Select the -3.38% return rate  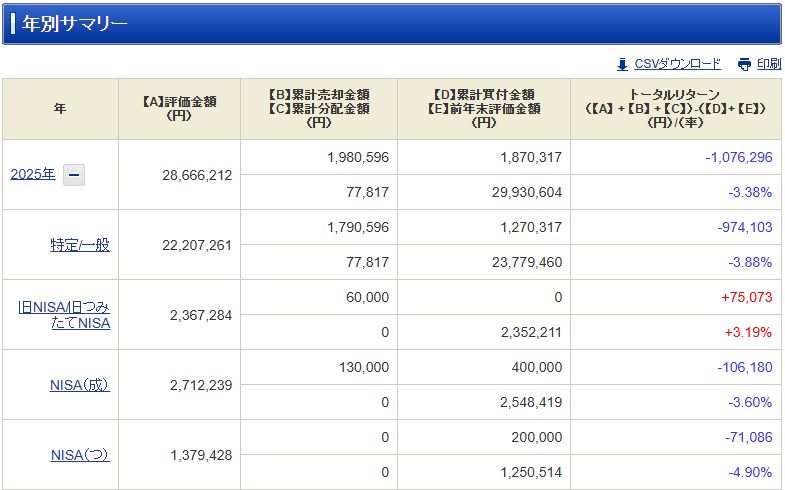(750, 192)
